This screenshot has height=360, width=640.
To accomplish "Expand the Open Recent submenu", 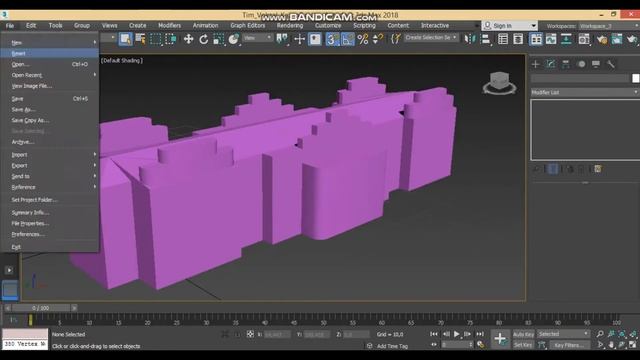I will tap(49, 75).
